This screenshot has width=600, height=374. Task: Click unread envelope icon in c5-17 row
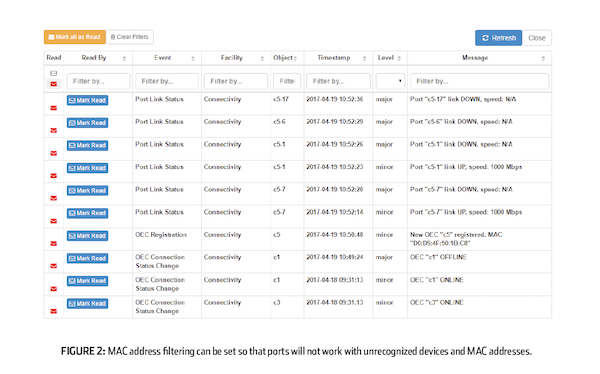coord(54,108)
